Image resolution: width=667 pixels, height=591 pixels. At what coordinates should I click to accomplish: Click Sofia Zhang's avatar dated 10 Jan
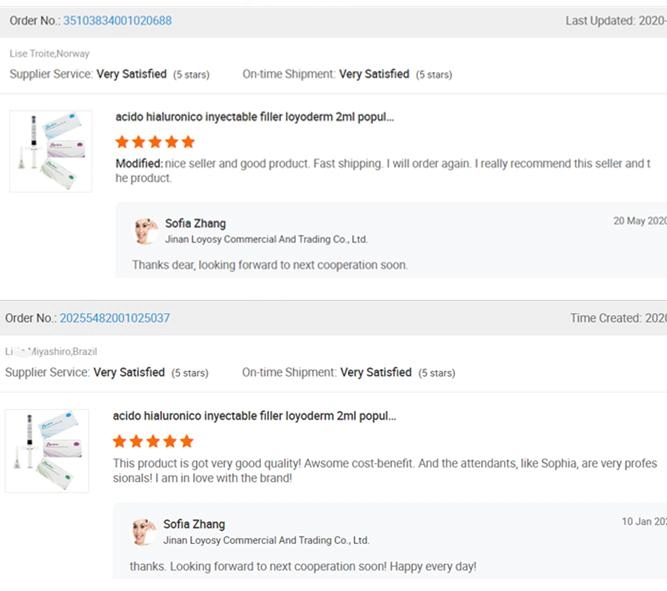tap(144, 531)
